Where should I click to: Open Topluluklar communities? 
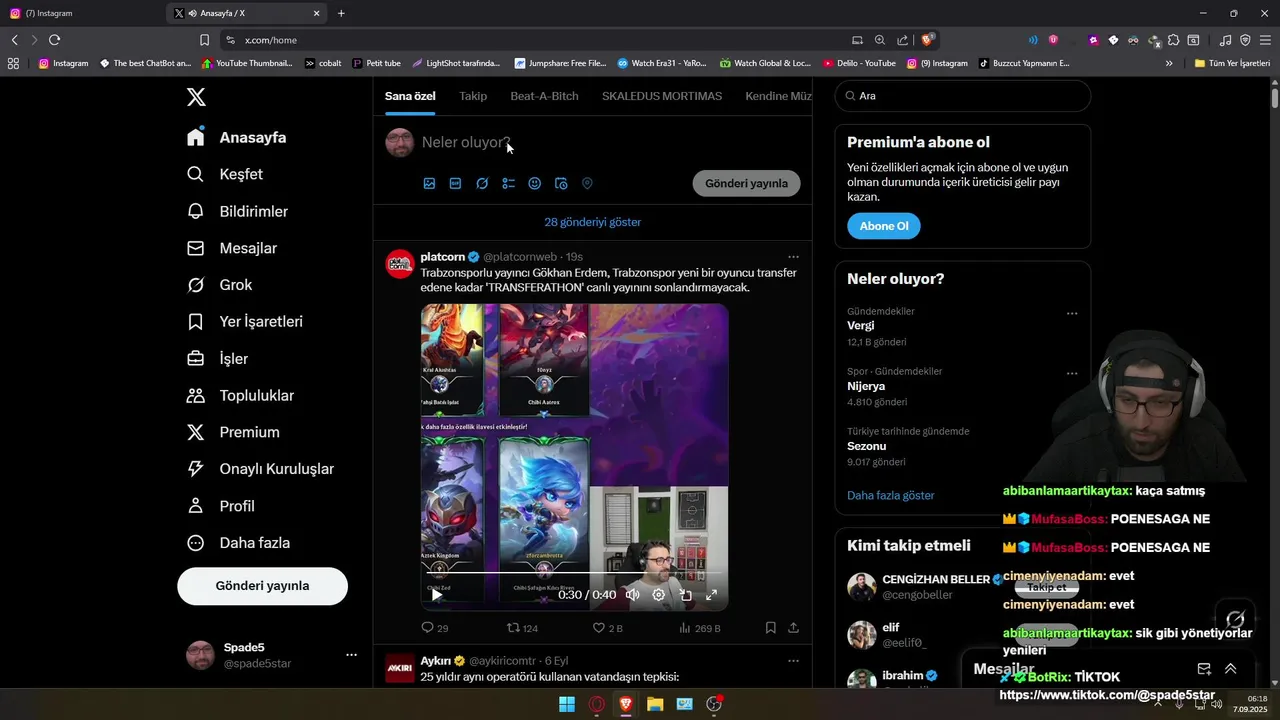[240, 396]
